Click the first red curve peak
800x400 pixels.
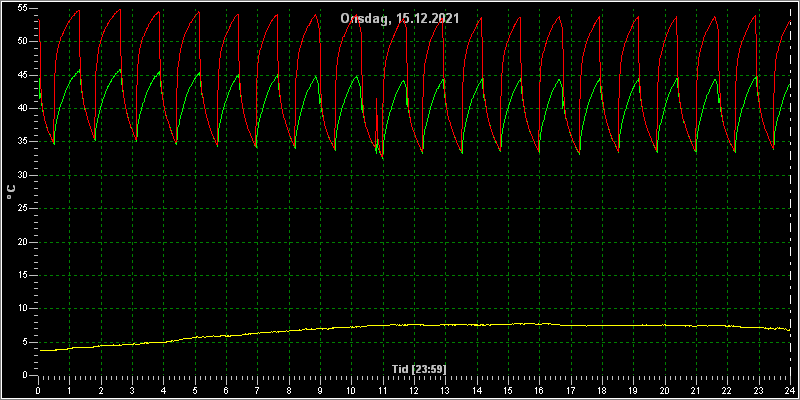79,10
